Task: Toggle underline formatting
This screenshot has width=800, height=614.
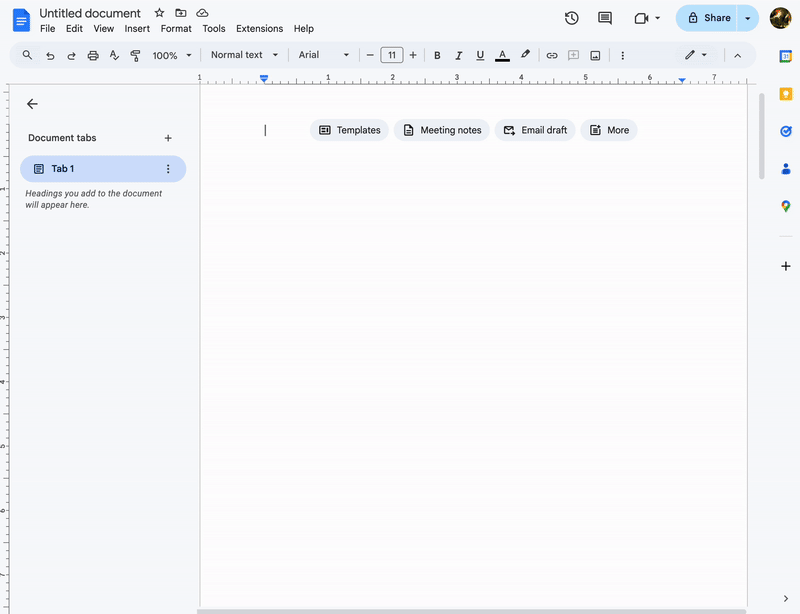Action: (480, 56)
